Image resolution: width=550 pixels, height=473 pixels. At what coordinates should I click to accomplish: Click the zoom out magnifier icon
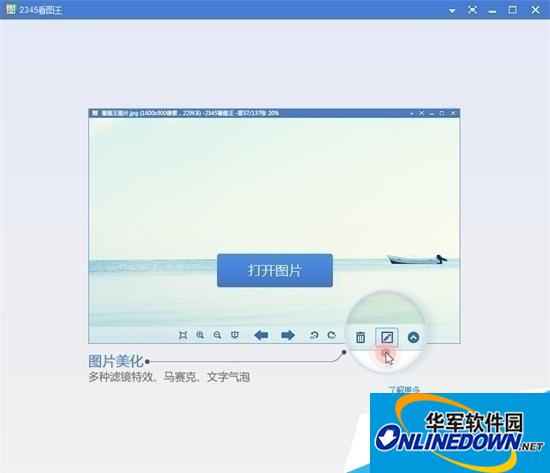click(x=217, y=335)
